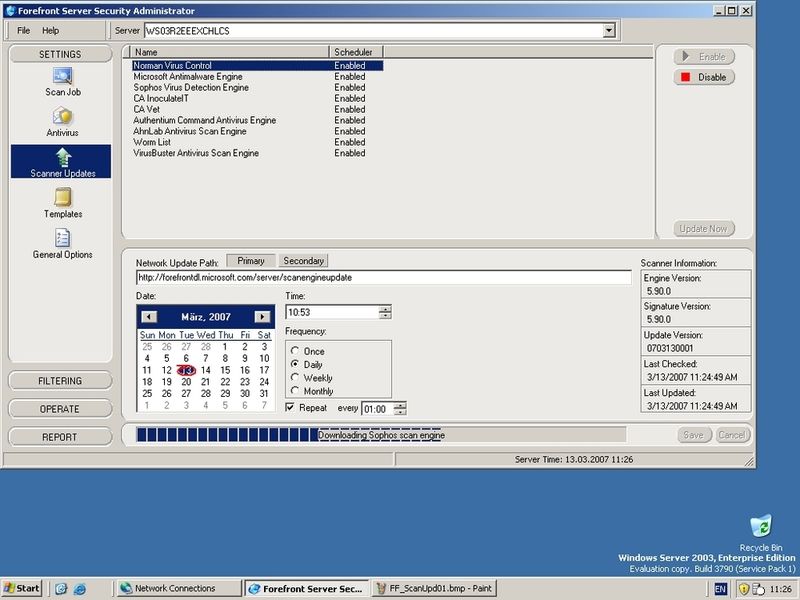
Task: Click the Update Now button
Action: point(704,229)
